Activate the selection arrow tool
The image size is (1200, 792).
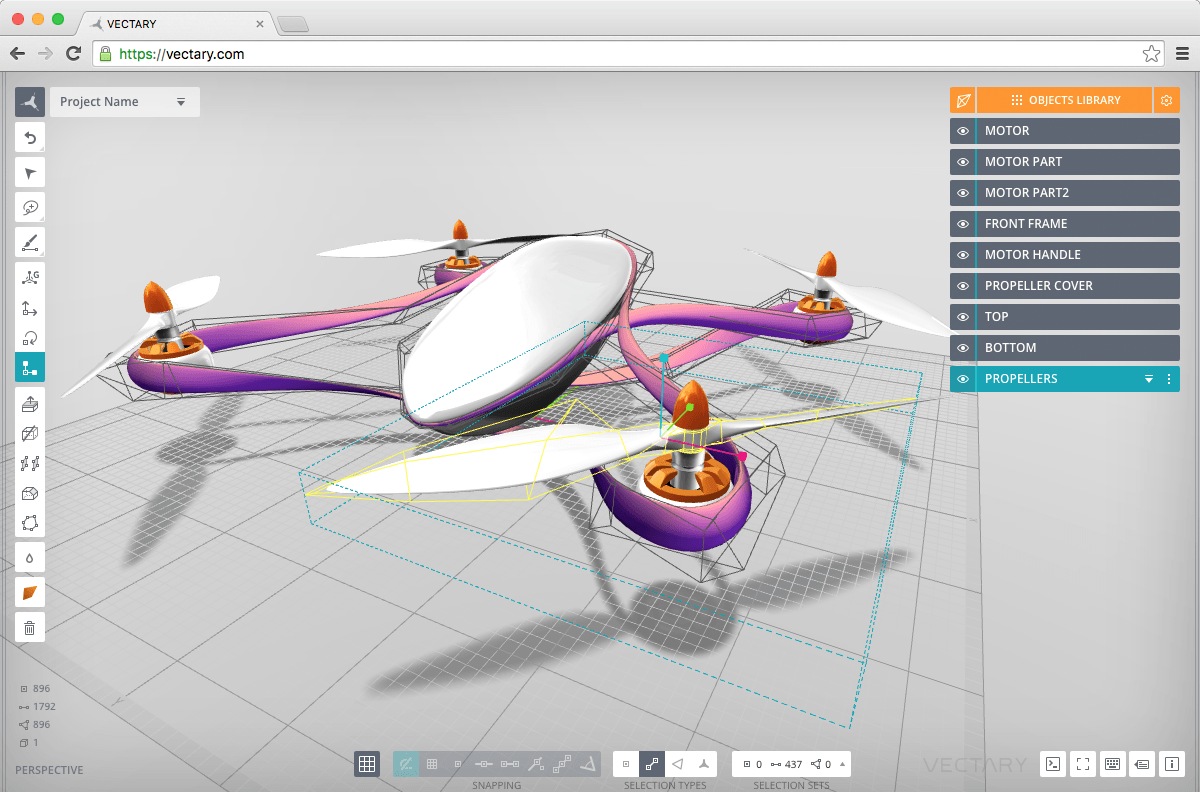point(29,172)
